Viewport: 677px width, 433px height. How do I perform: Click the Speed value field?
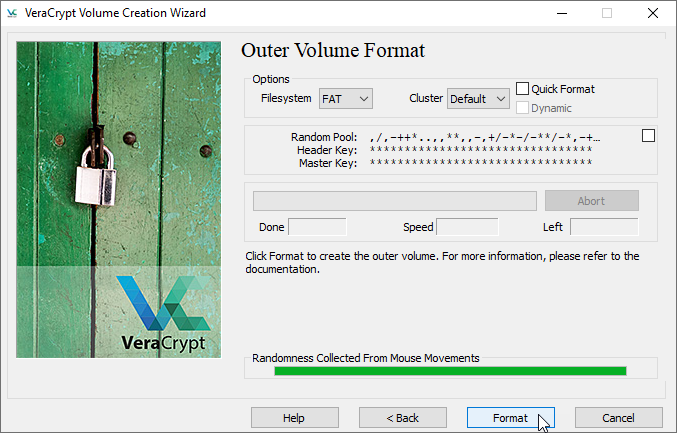pos(467,227)
